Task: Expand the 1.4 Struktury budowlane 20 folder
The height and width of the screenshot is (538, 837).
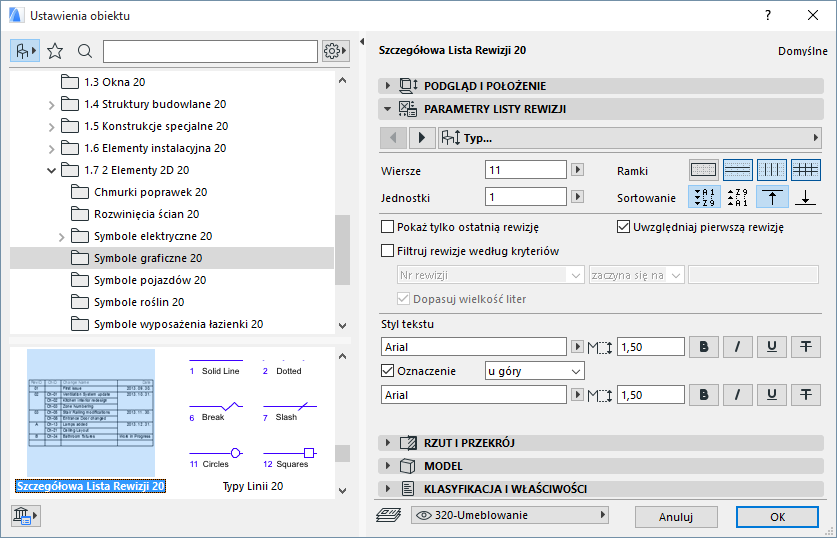Action: tap(51, 105)
